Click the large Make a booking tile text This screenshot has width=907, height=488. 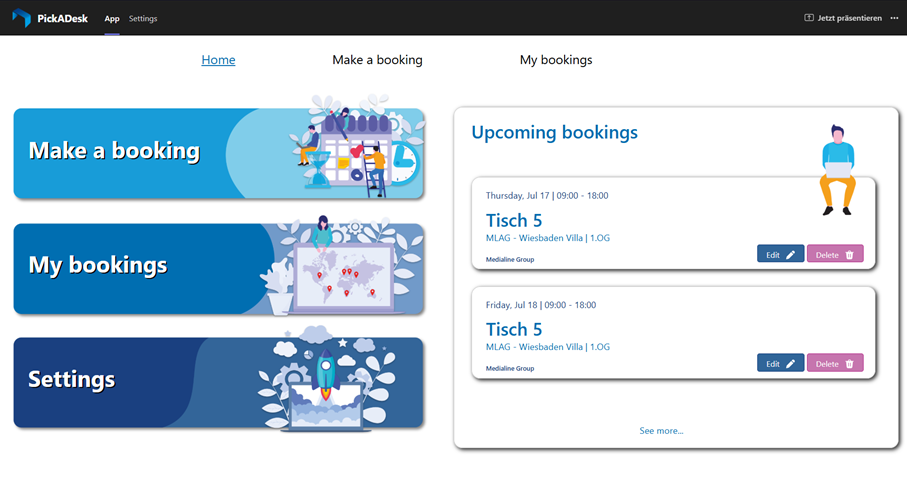click(x=114, y=152)
